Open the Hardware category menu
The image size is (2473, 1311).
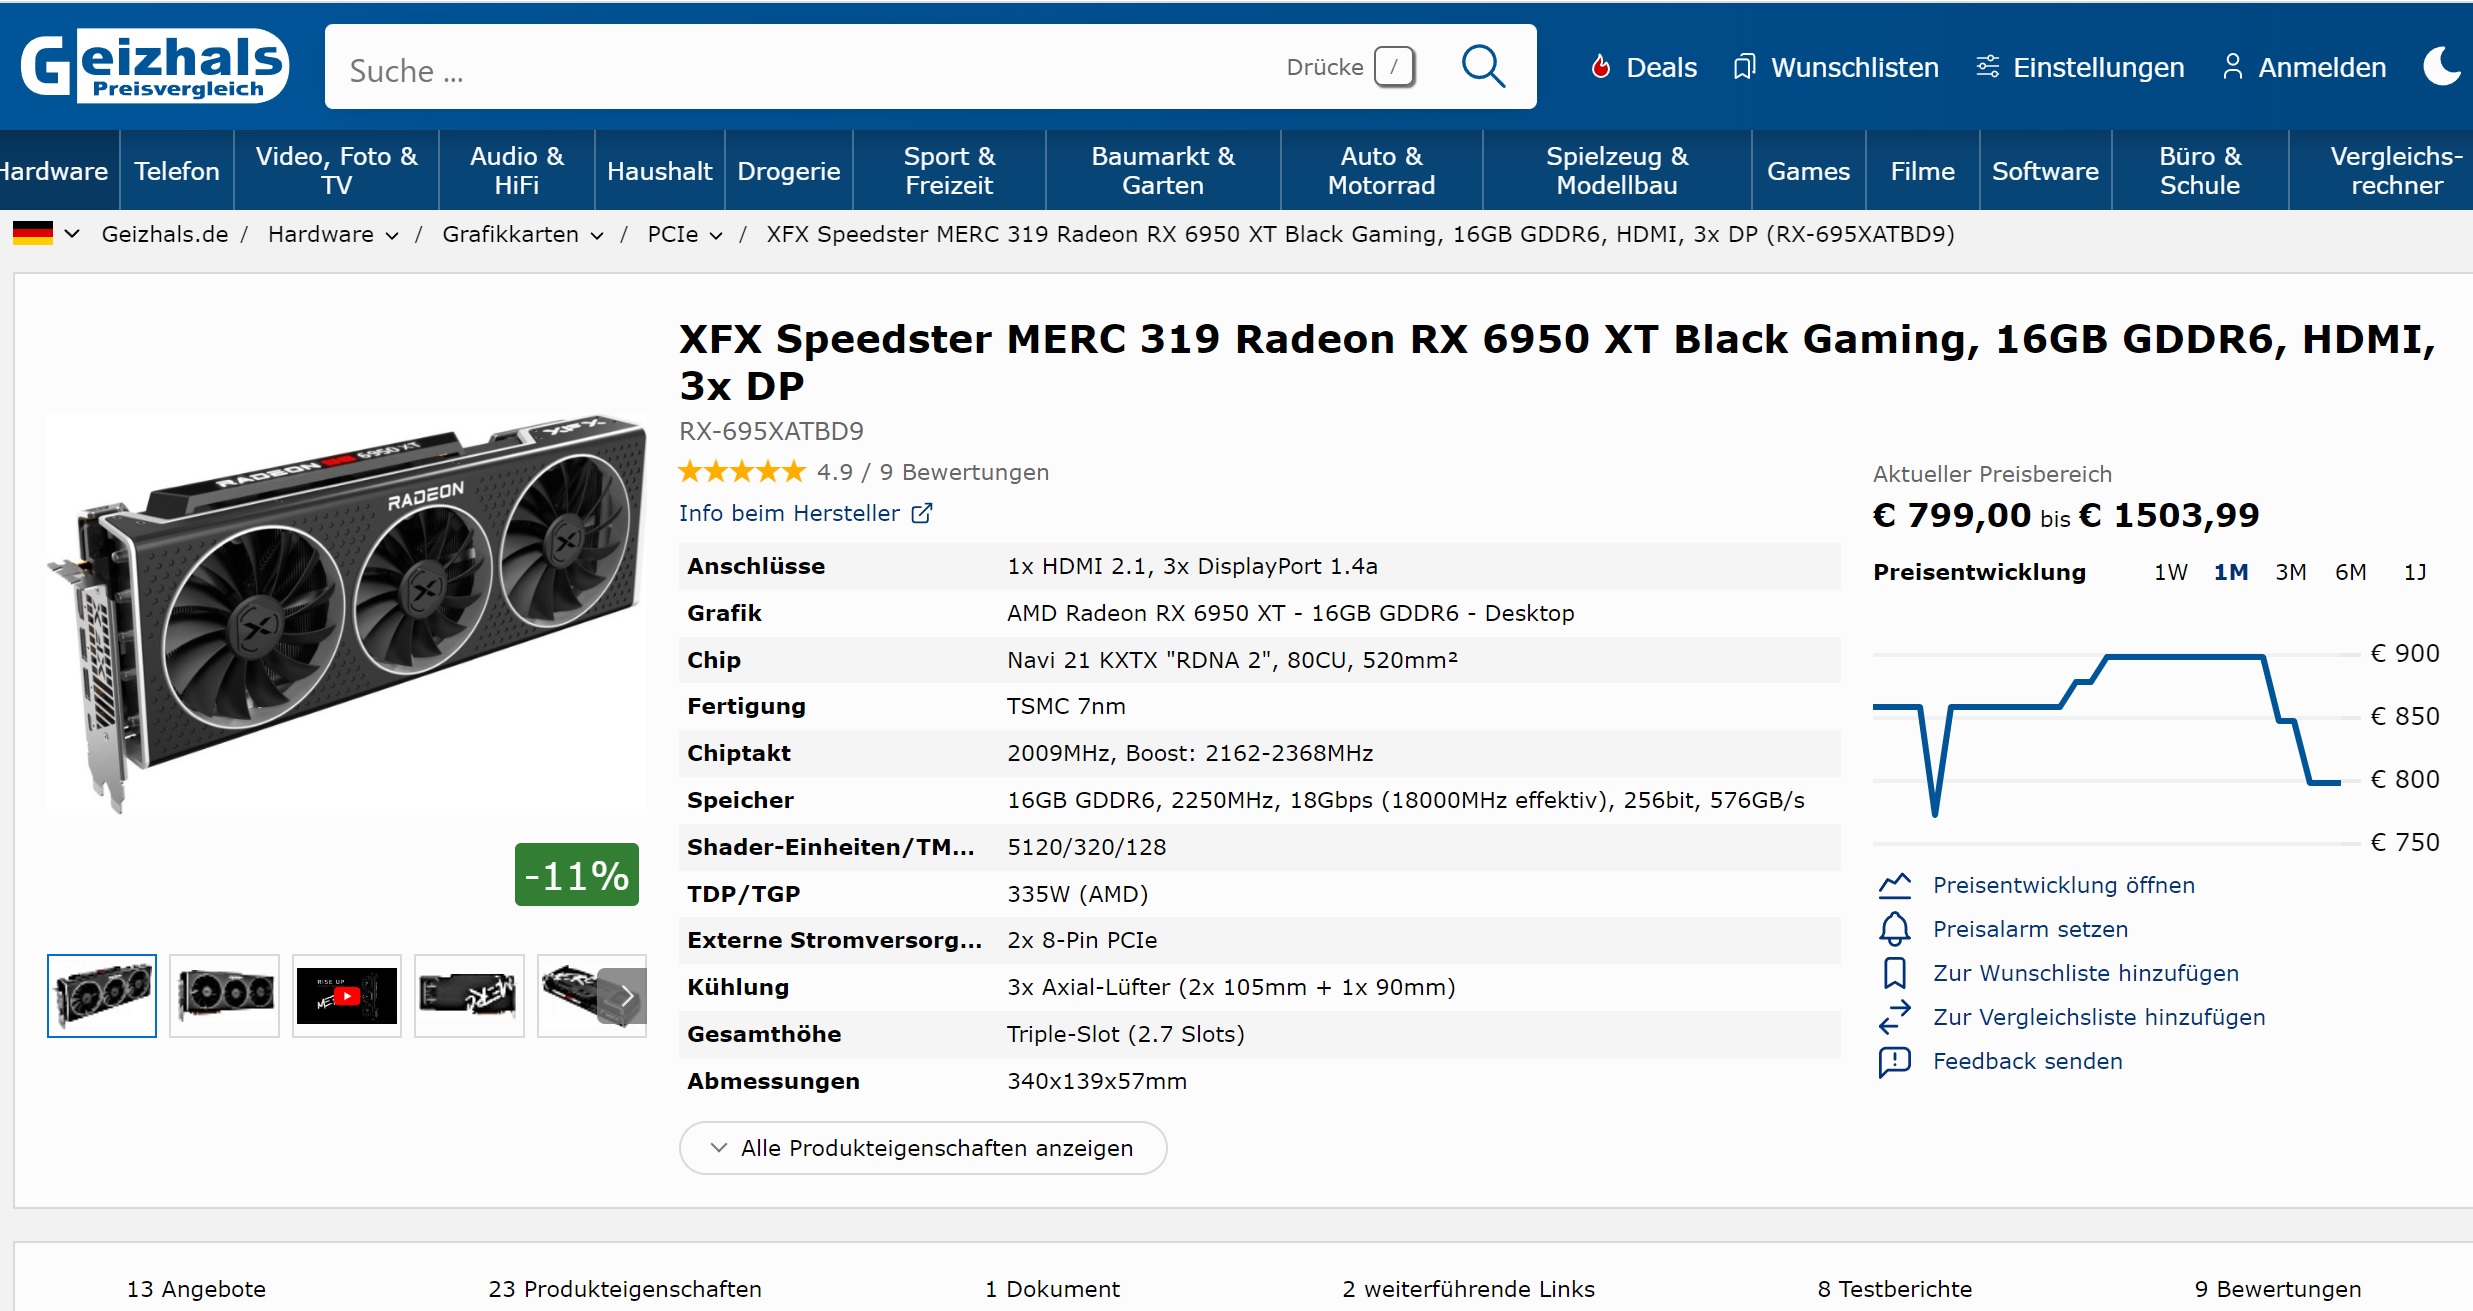[54, 171]
